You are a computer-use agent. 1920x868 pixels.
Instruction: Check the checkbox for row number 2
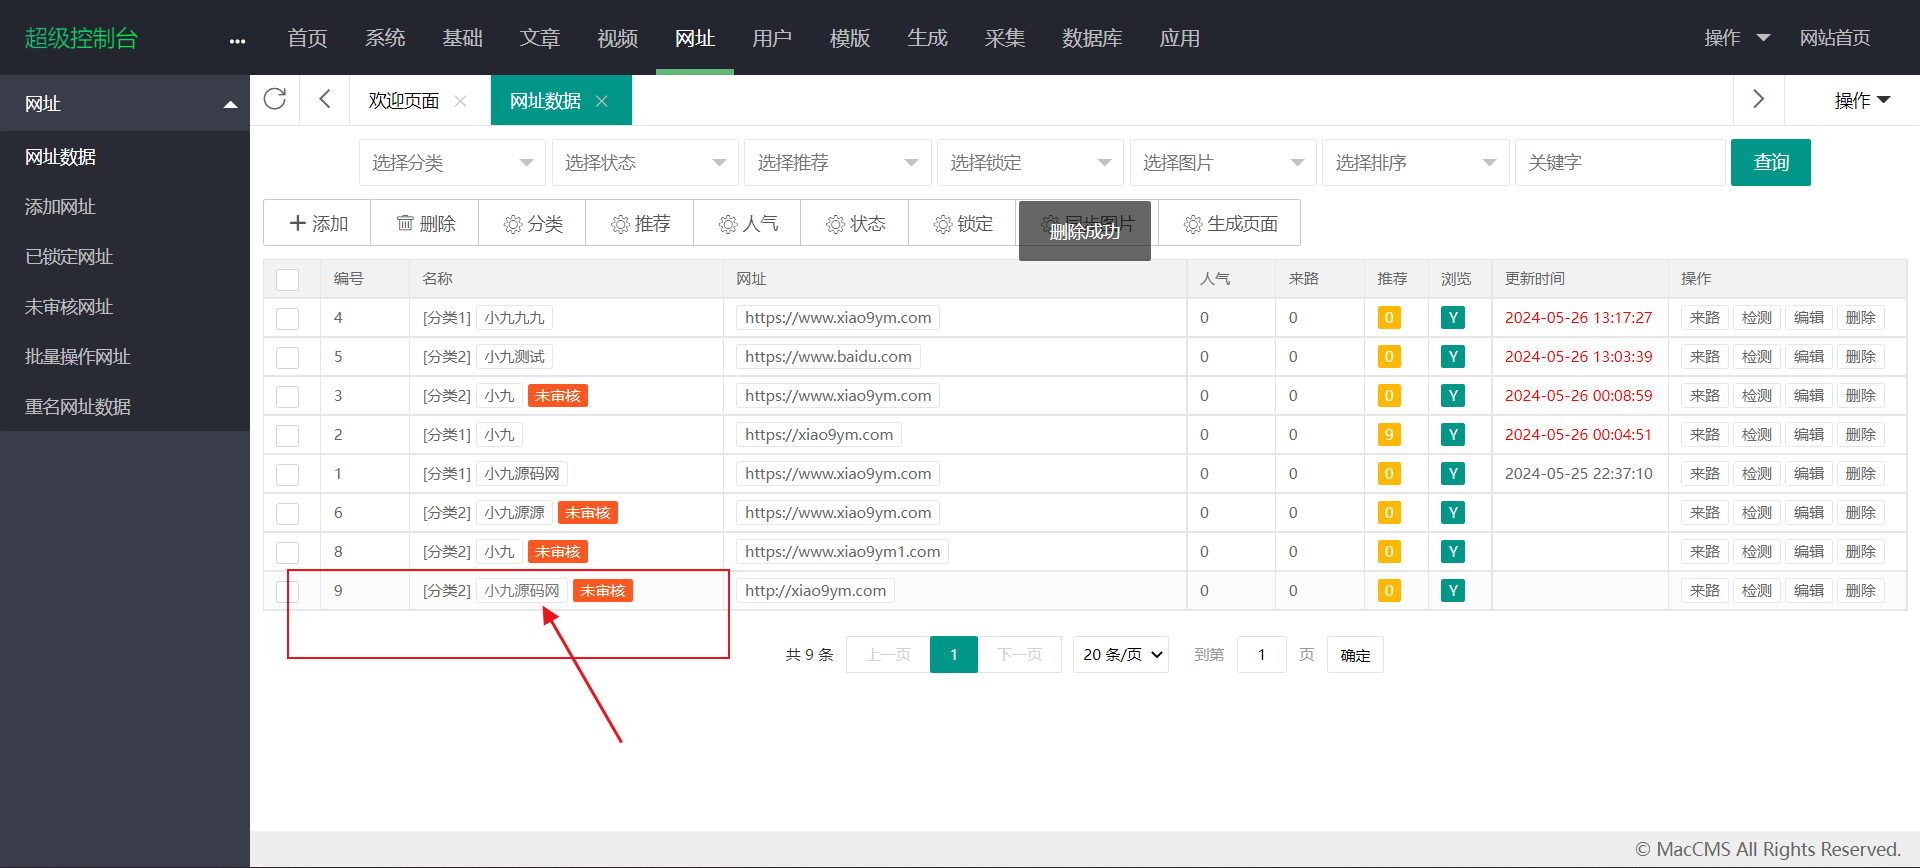pos(287,436)
